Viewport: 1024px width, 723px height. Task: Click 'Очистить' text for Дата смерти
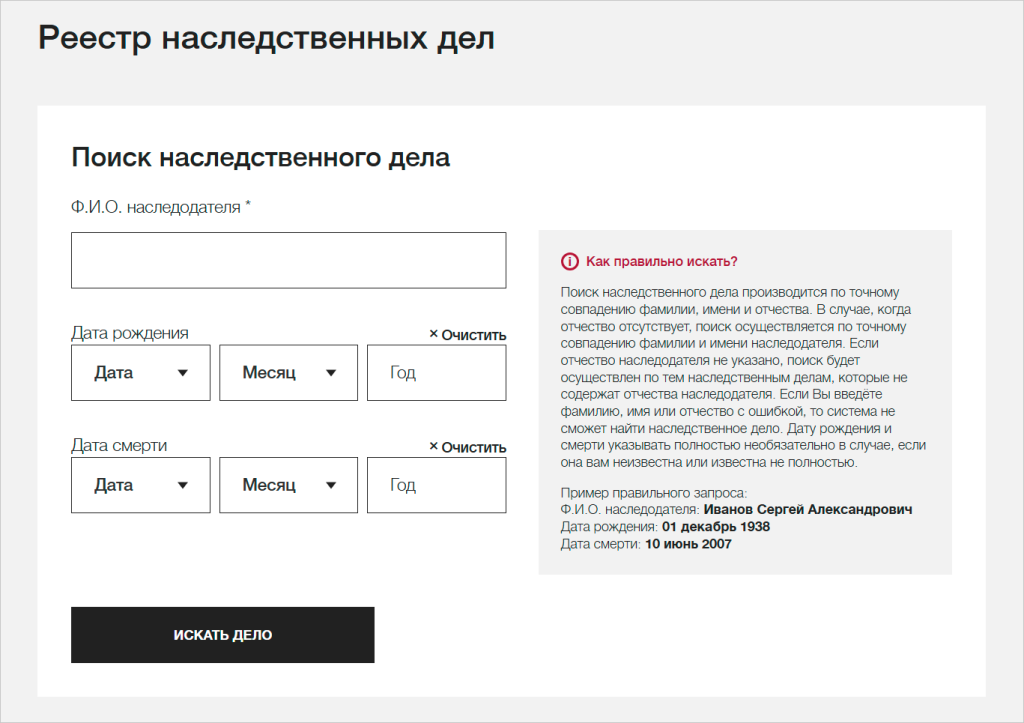point(473,447)
